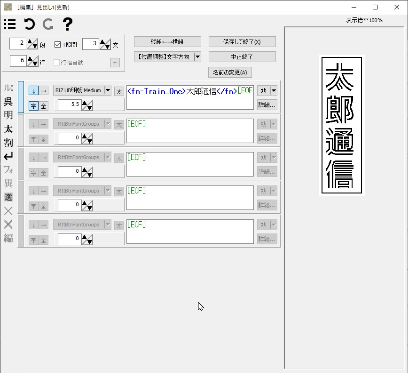Image resolution: width=408 pixels, height=373 pixels.
Task: Click the undo arrow icon
Action: 29,24
